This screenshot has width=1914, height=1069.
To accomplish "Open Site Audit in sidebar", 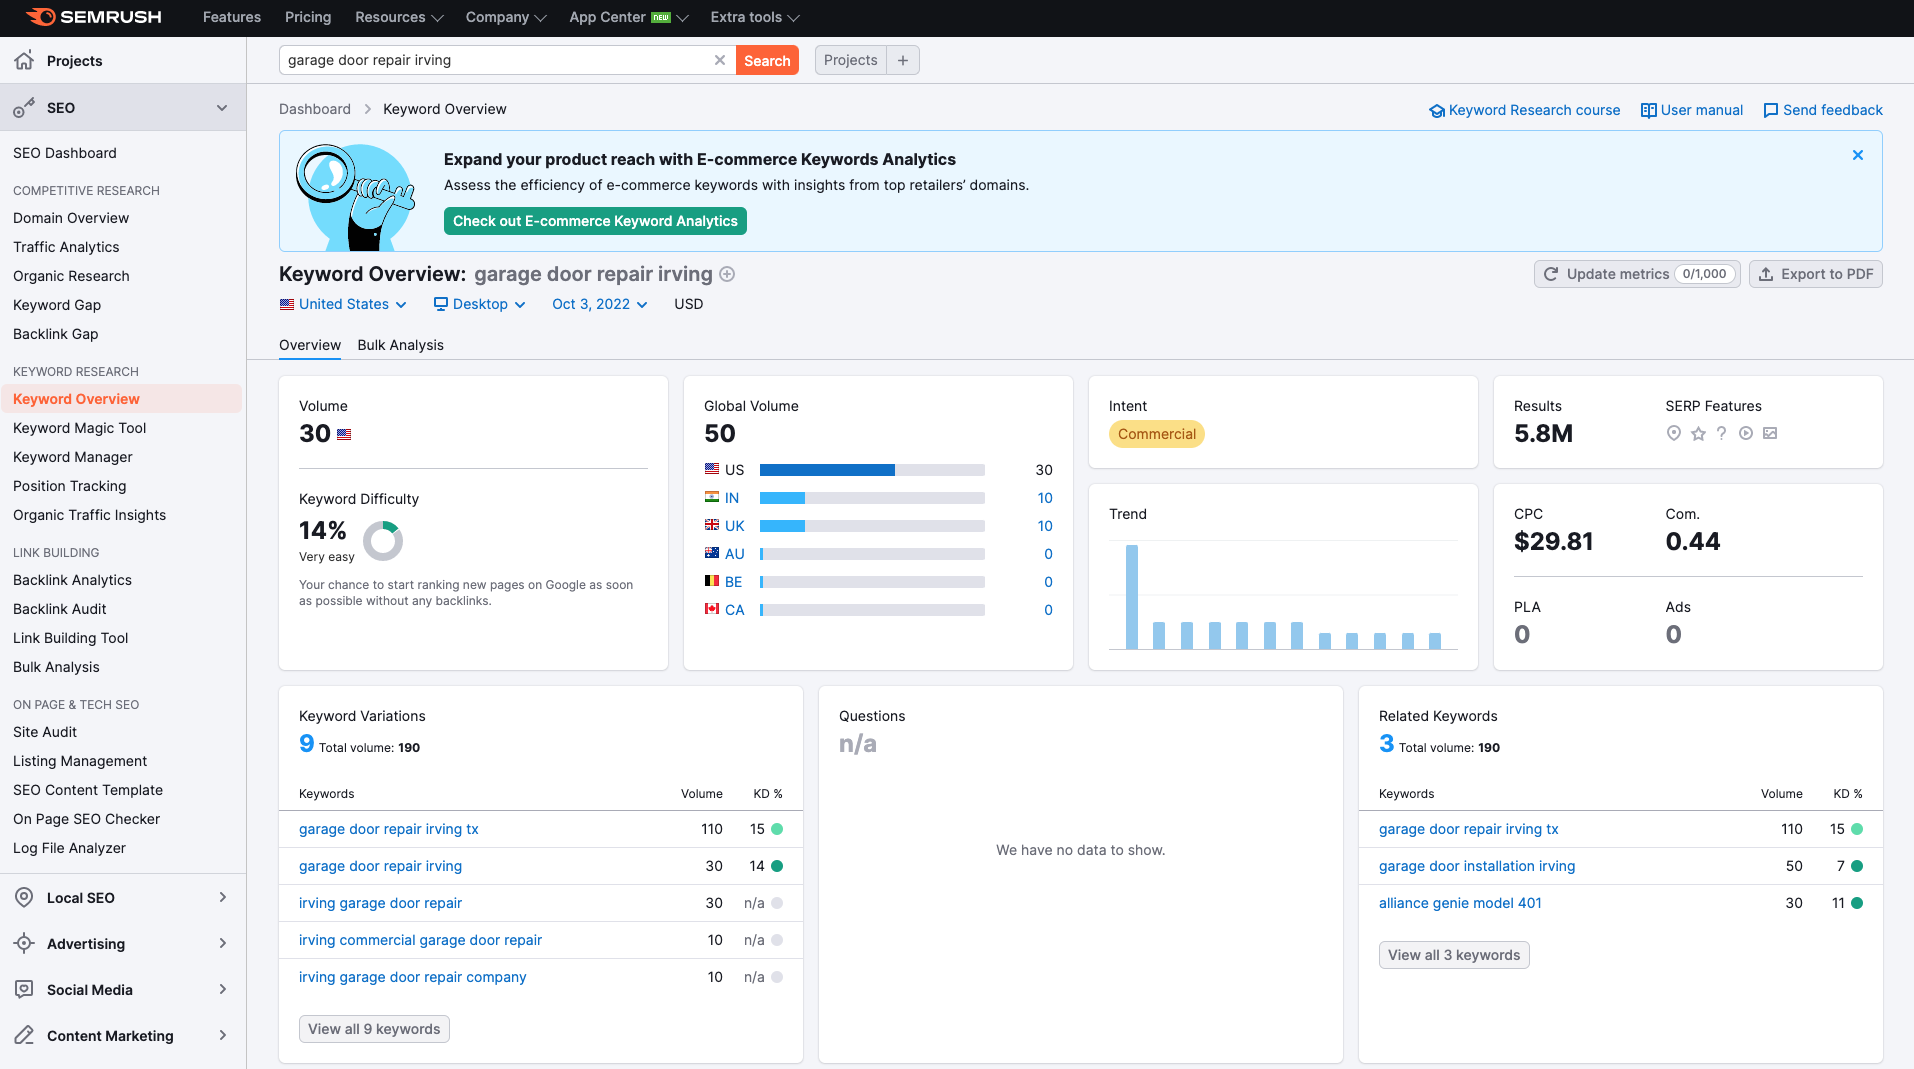I will tap(45, 732).
